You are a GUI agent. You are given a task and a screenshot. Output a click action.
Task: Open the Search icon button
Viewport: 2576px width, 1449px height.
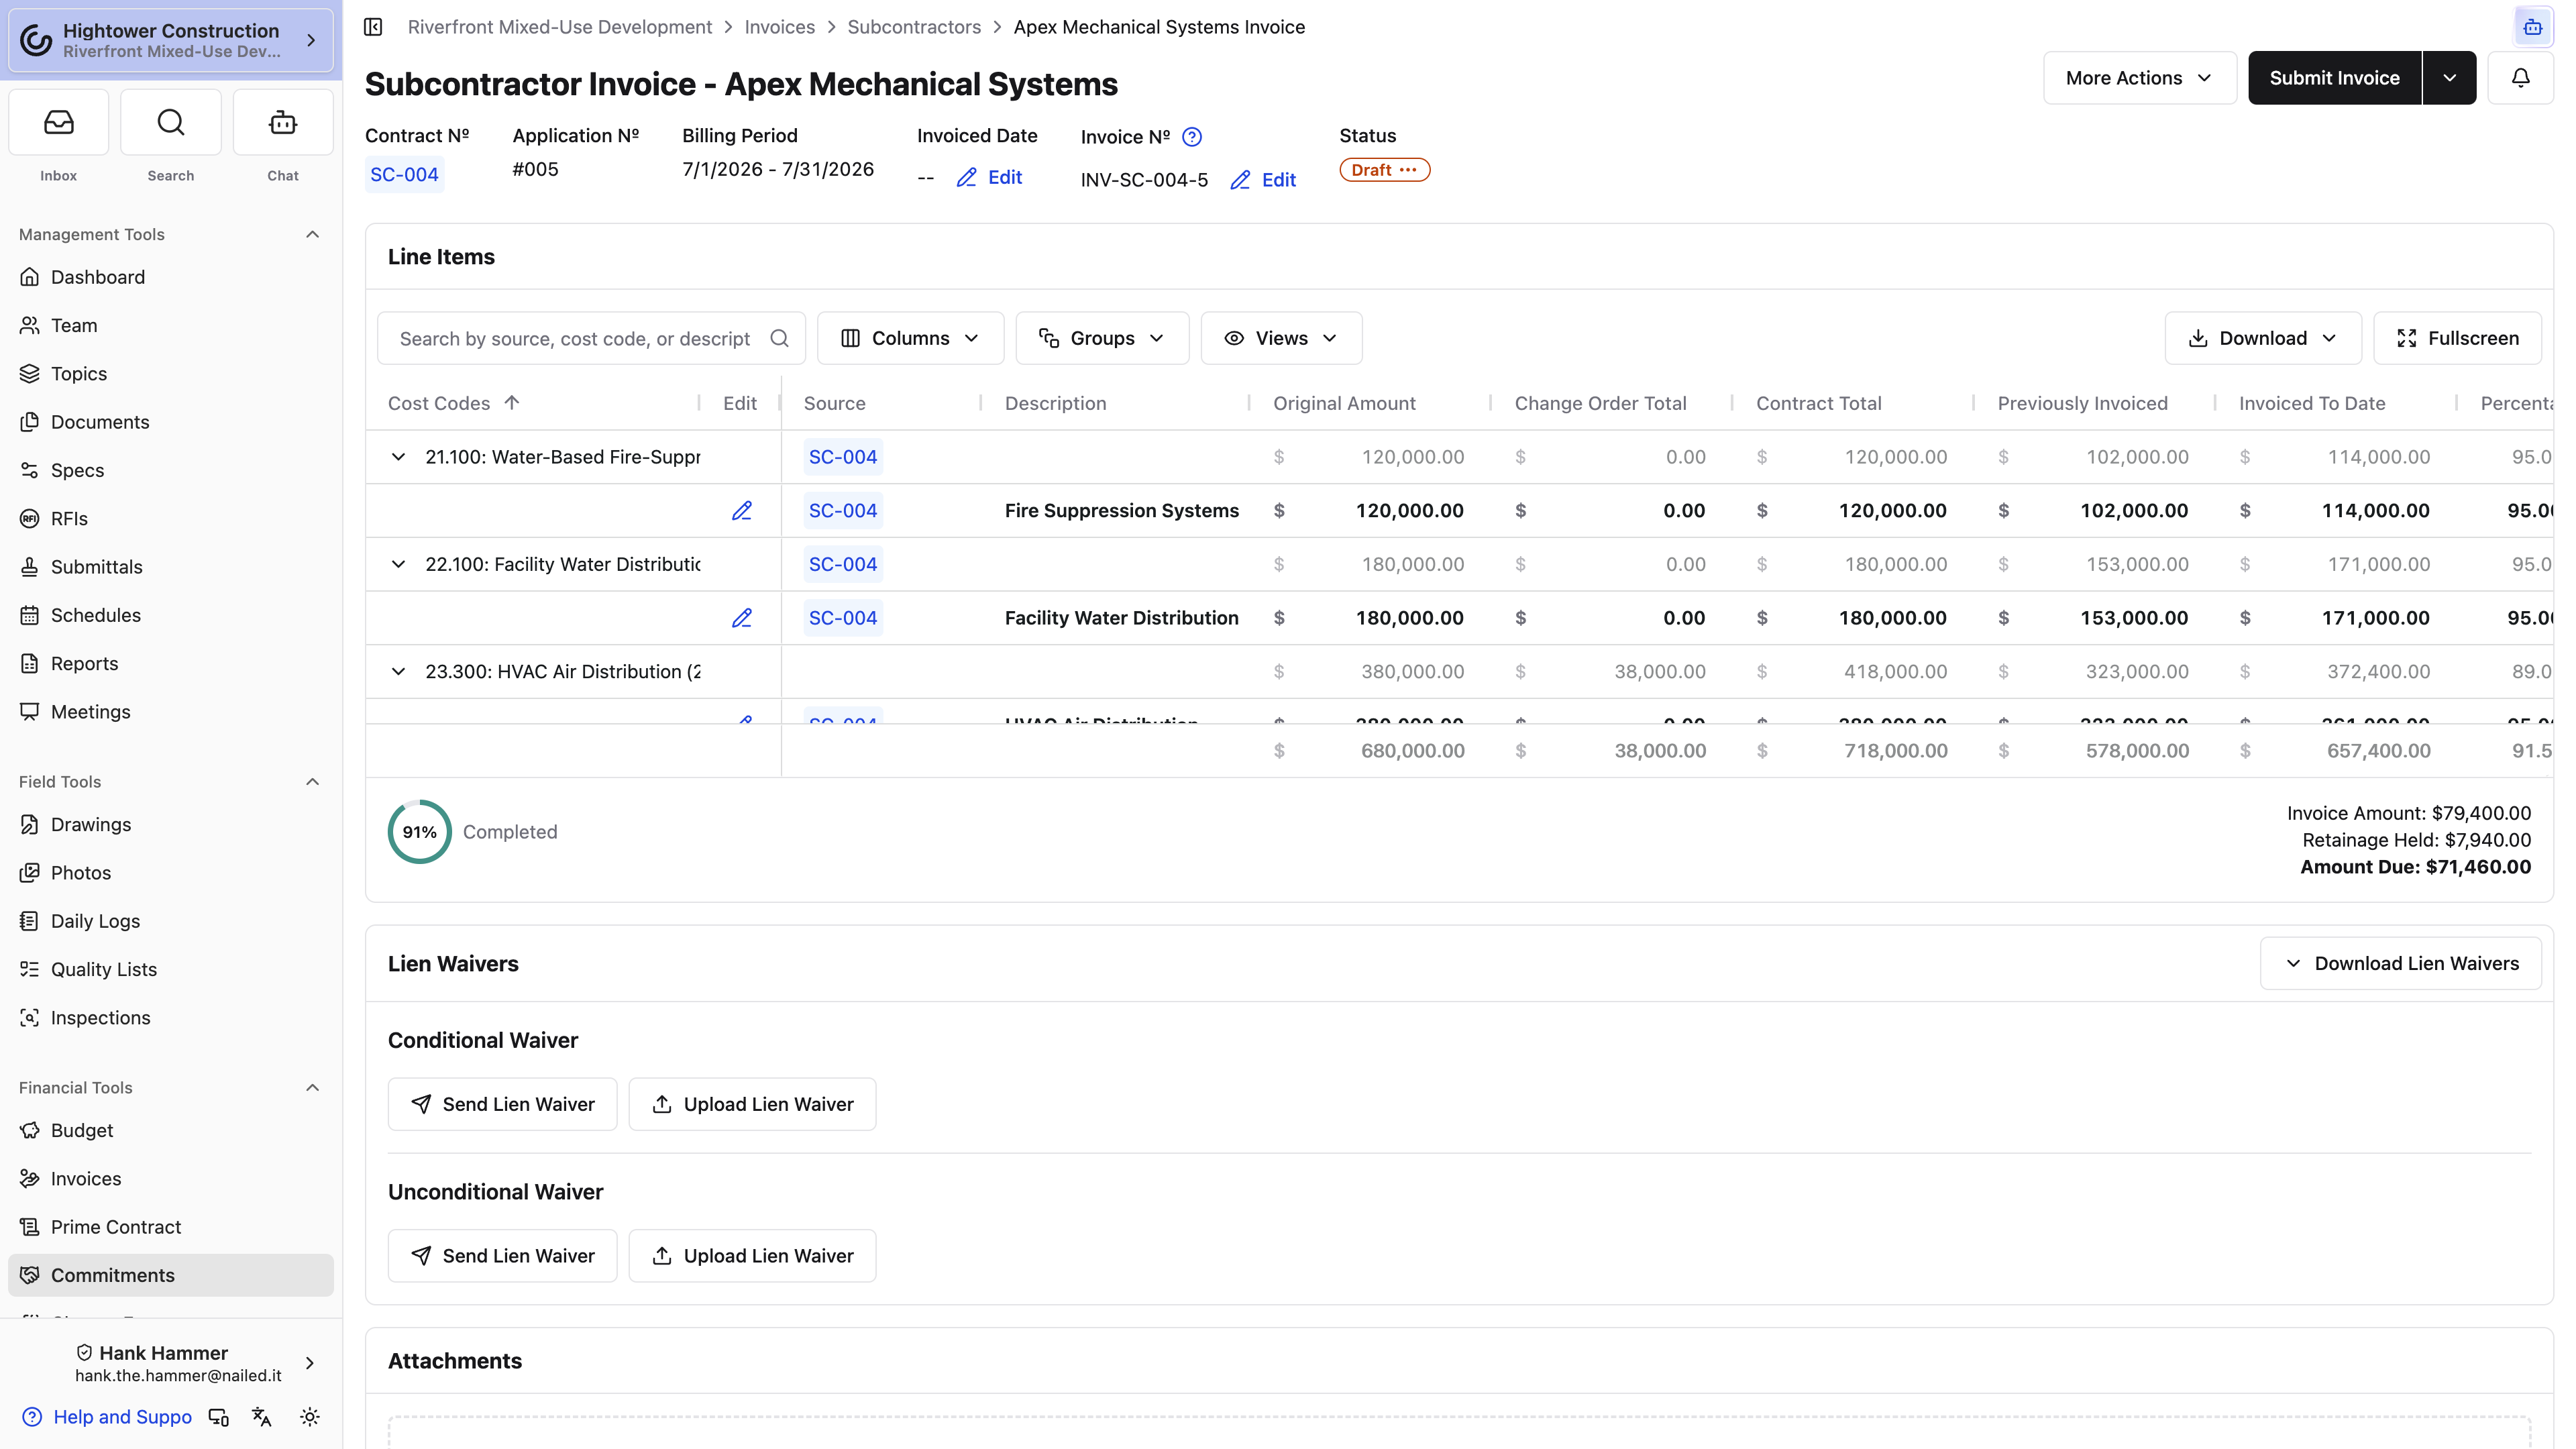tap(171, 123)
